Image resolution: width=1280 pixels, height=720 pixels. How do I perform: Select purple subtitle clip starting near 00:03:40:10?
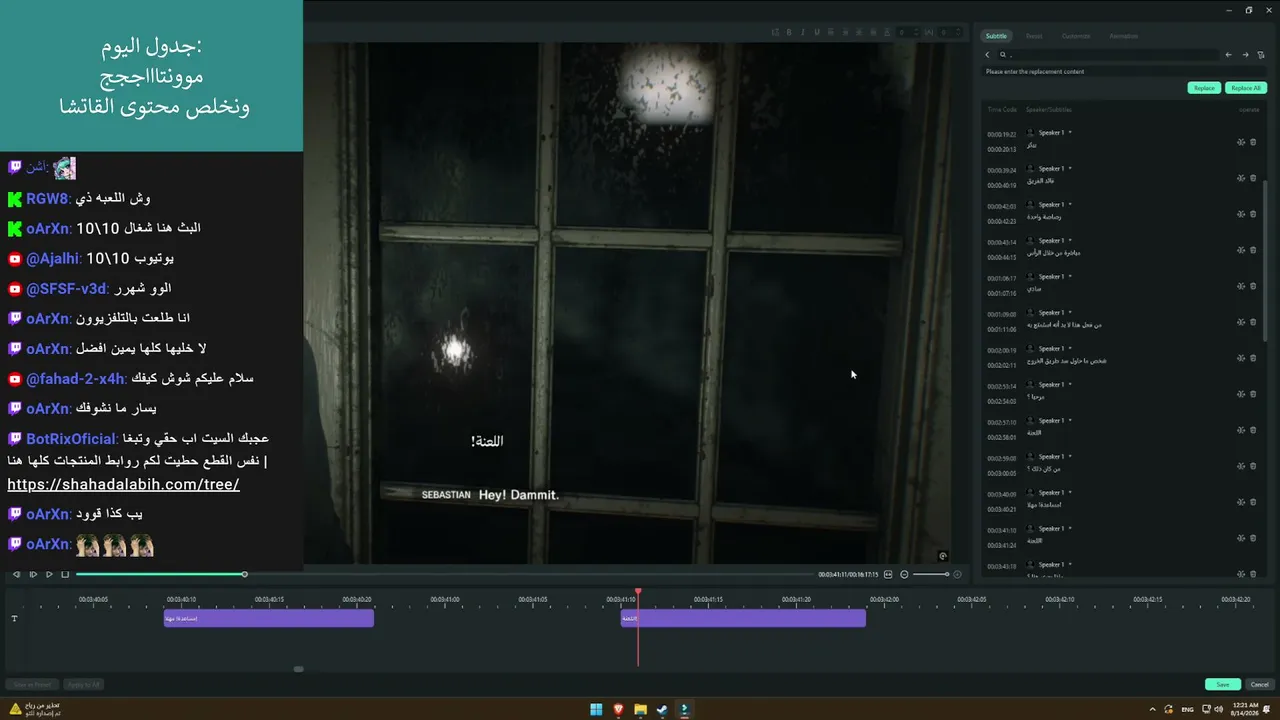269,618
